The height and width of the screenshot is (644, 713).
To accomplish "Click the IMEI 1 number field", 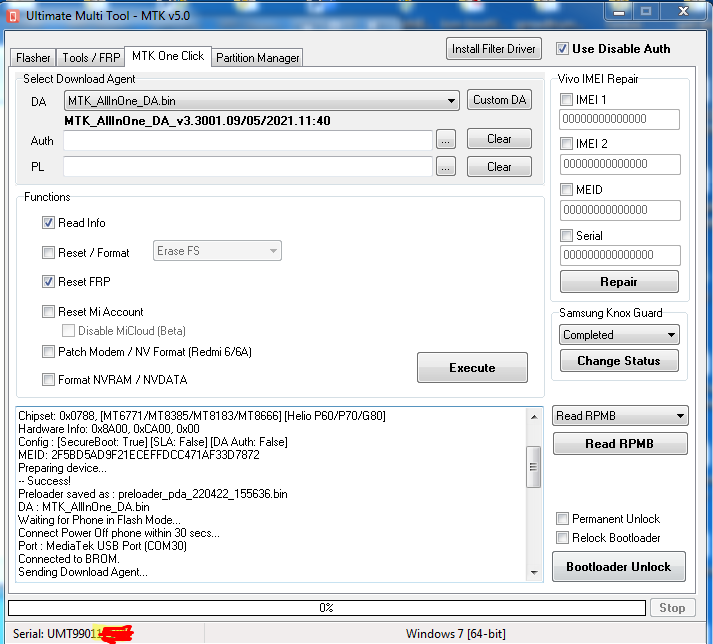I will [x=619, y=119].
